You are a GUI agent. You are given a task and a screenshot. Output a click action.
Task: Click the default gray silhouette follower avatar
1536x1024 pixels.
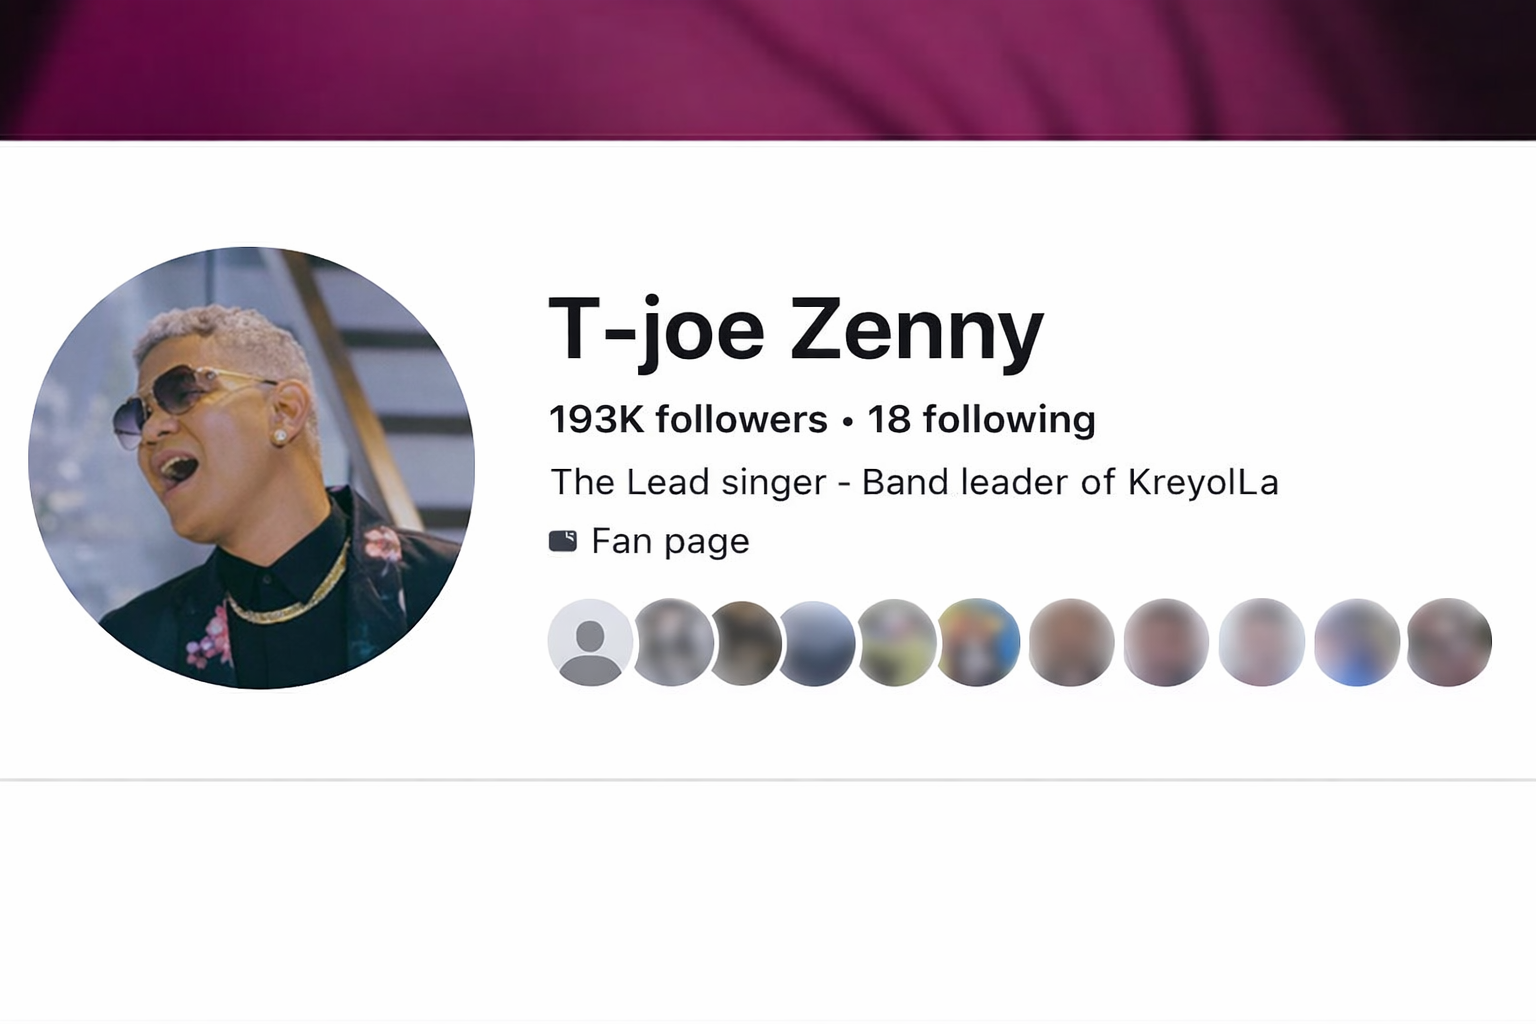[590, 642]
